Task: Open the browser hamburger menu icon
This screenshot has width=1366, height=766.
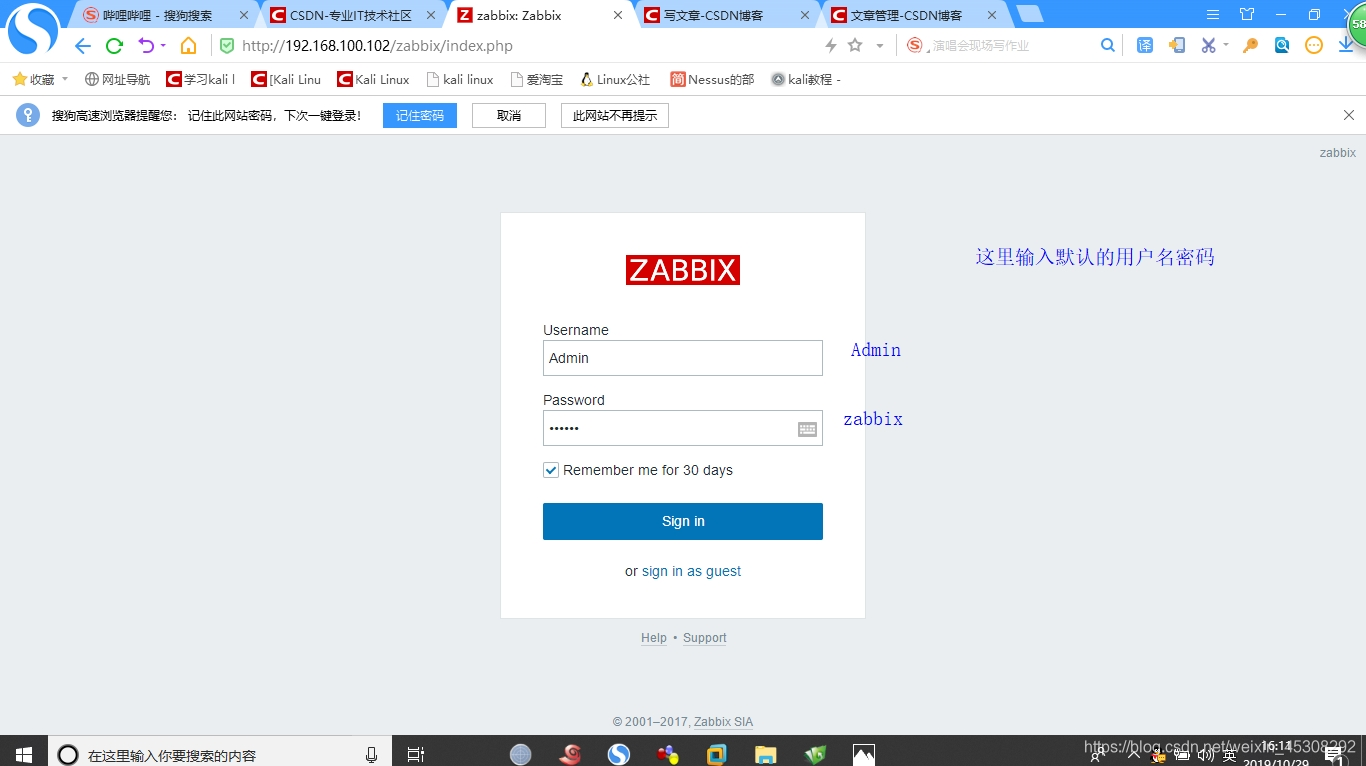Action: tap(1213, 15)
